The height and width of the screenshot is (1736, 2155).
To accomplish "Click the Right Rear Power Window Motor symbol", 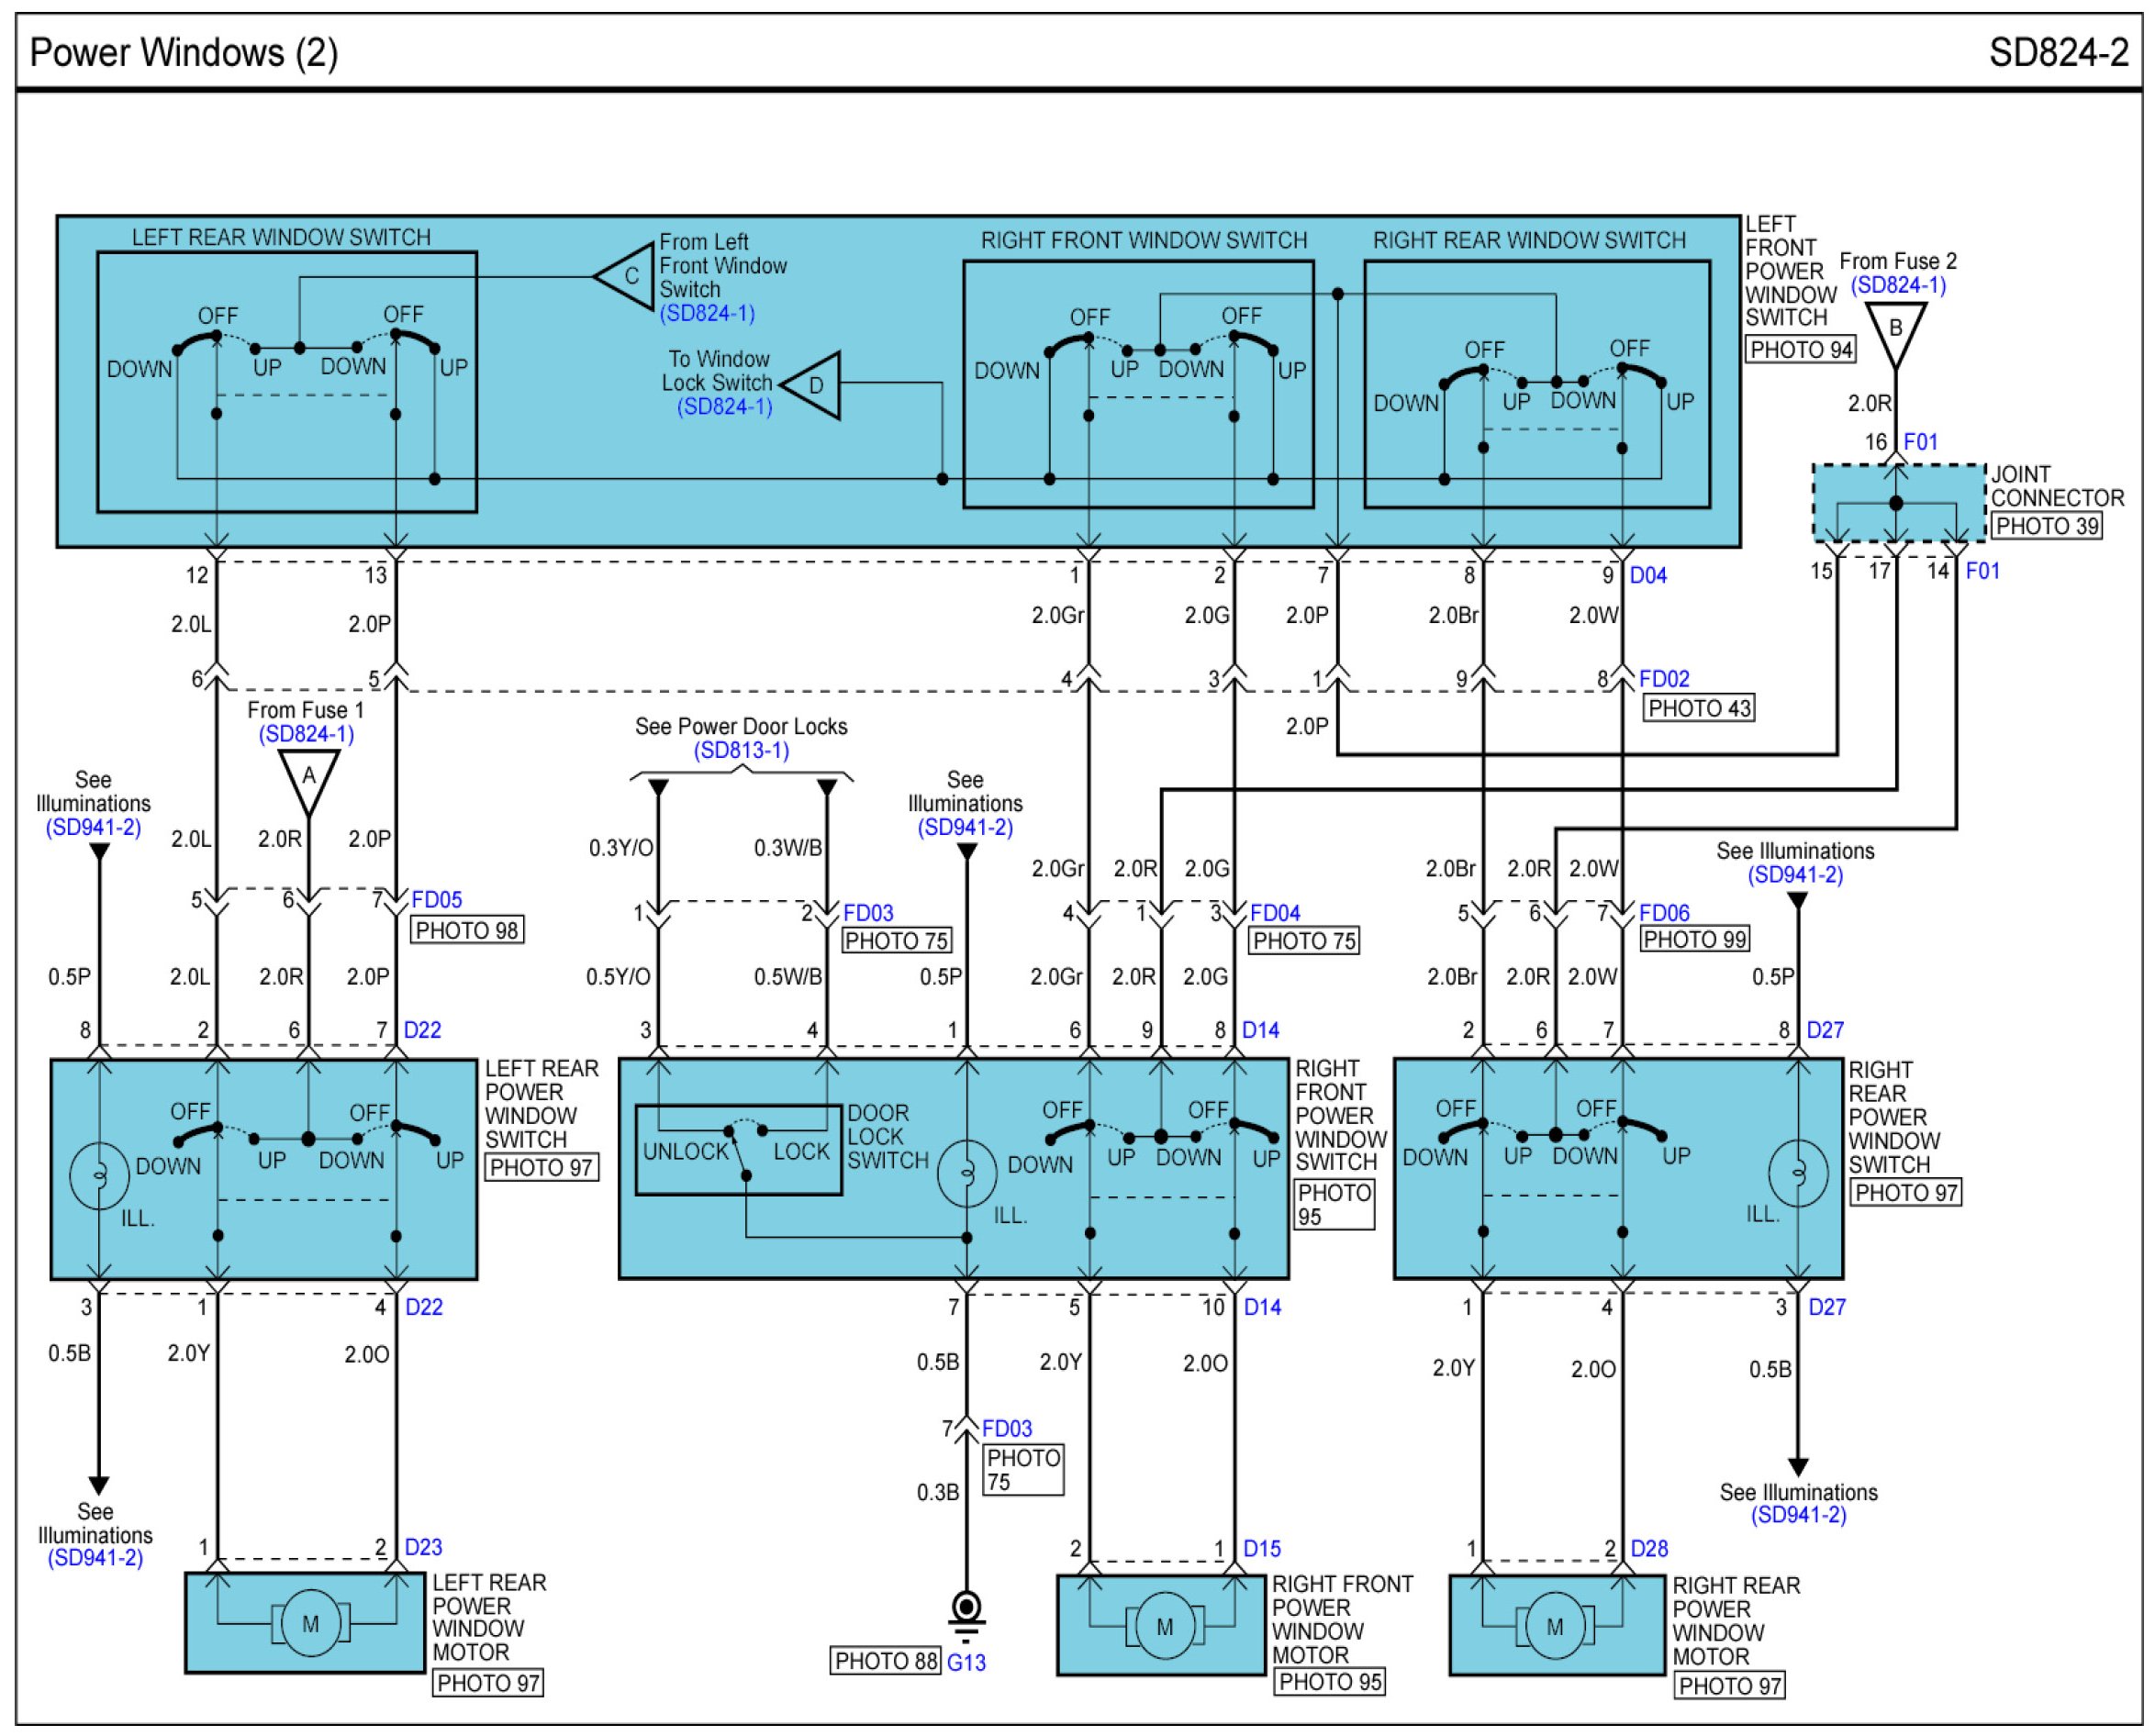I will tap(1554, 1627).
